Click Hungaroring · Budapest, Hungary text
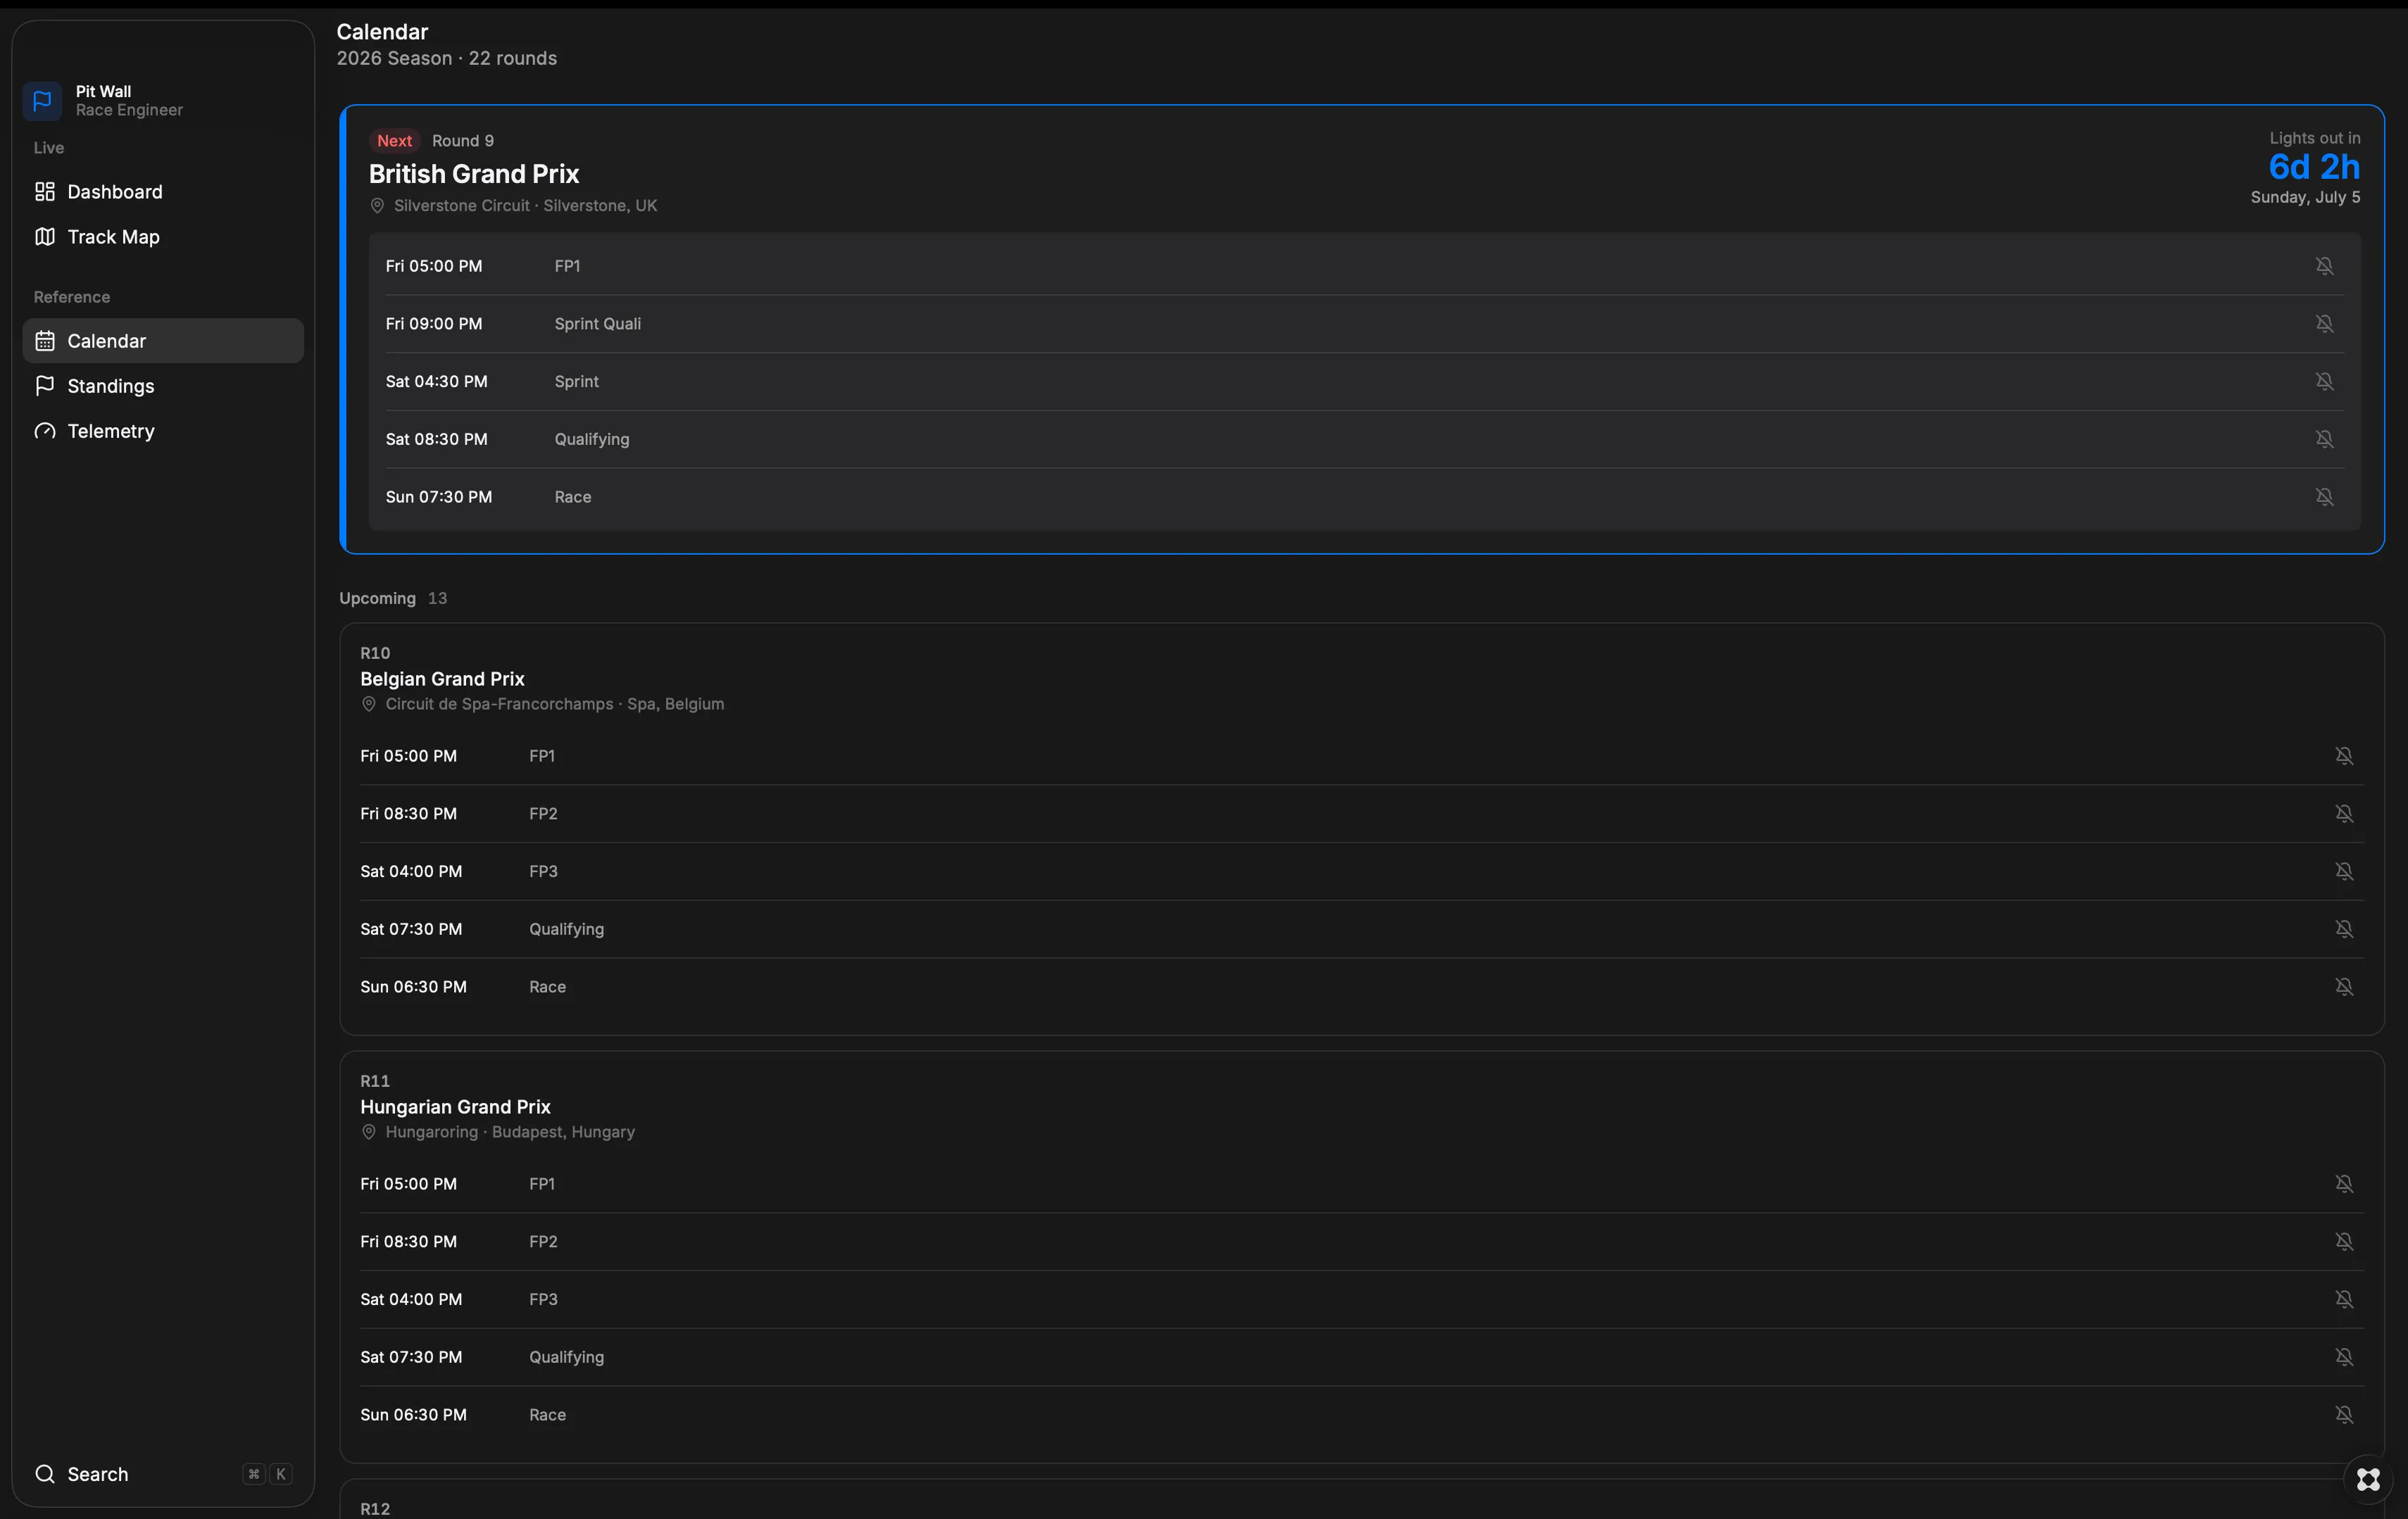 (510, 1132)
